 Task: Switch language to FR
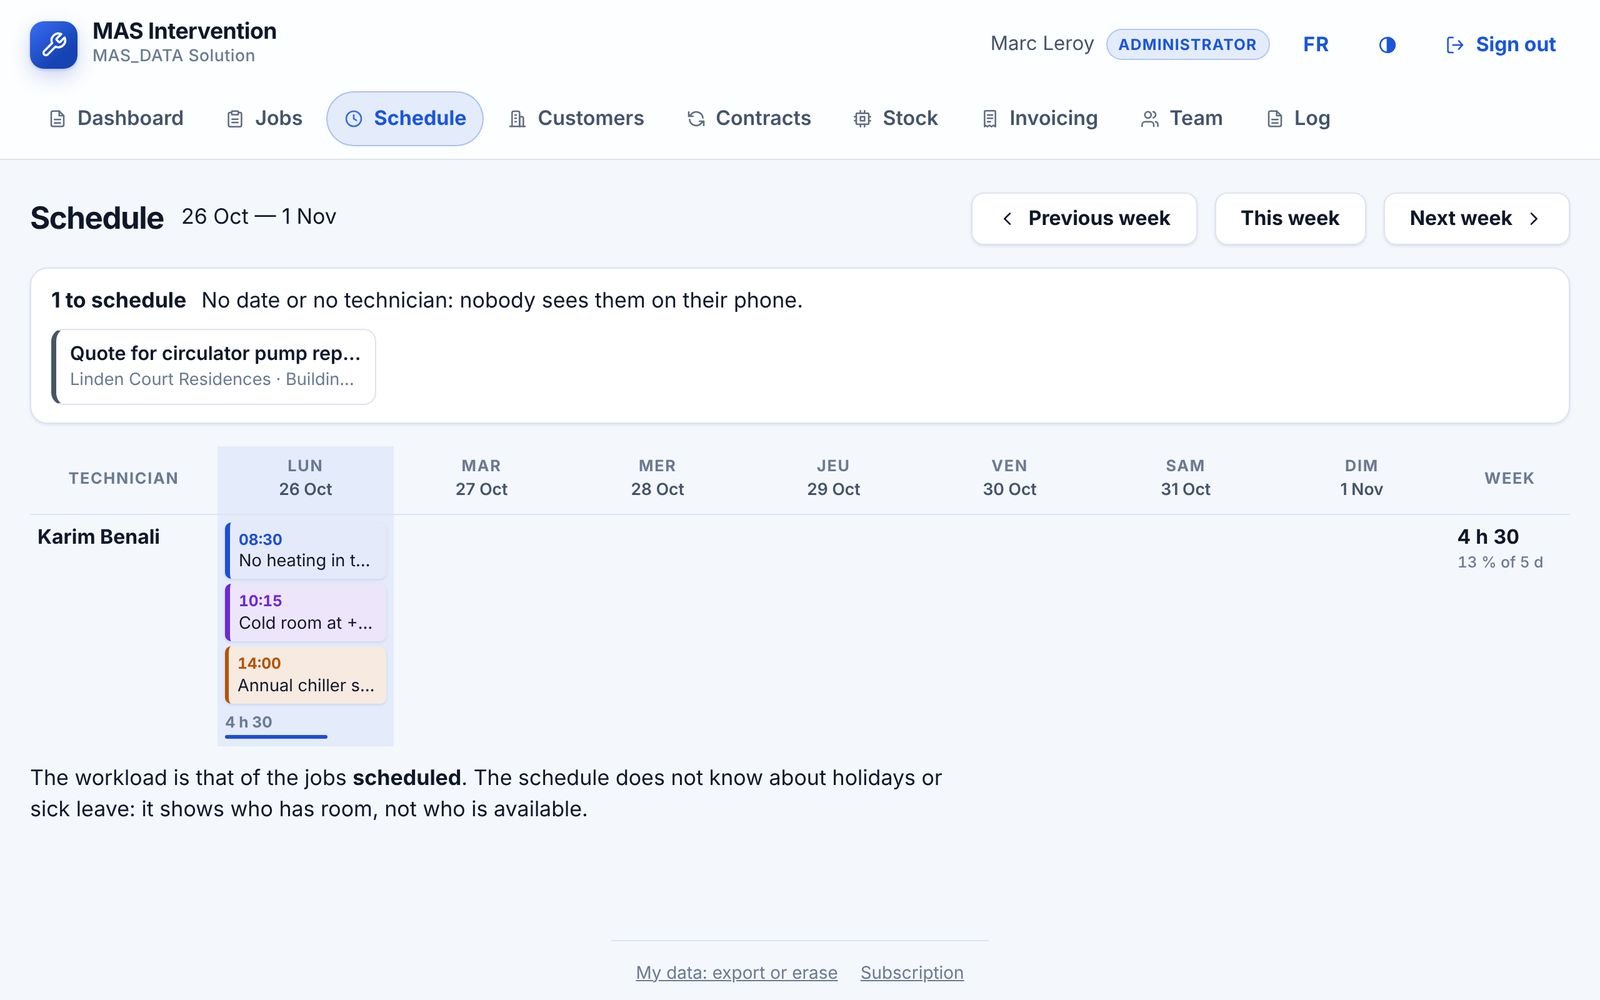coord(1316,44)
